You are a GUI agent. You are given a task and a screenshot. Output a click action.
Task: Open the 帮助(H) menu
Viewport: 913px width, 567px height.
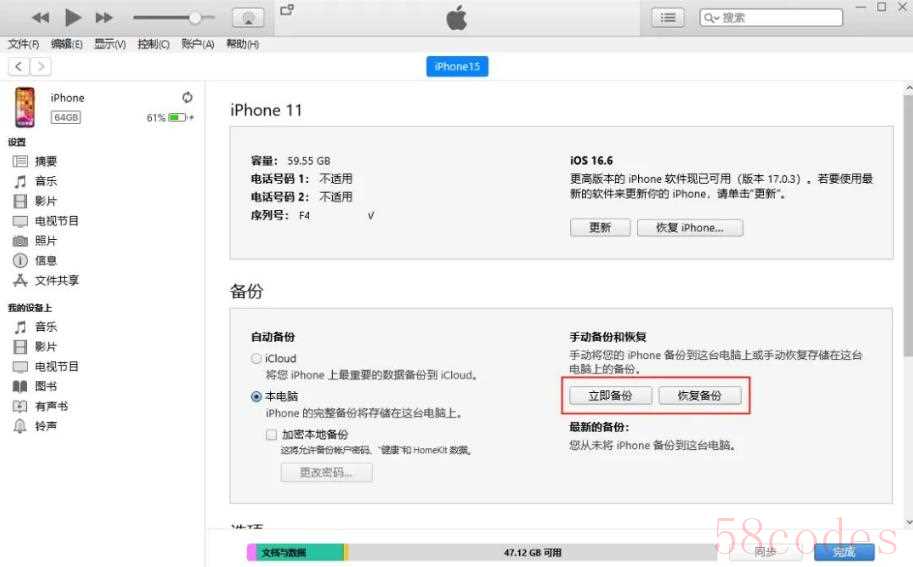click(242, 44)
